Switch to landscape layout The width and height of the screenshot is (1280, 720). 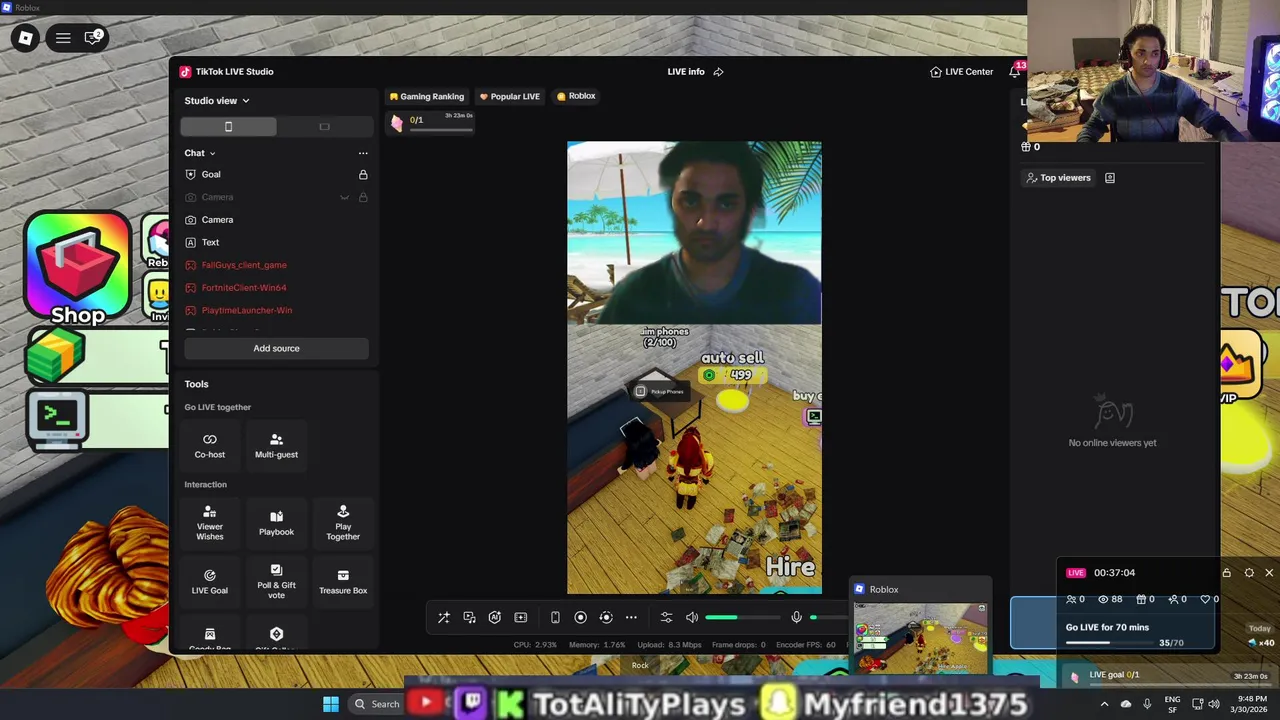point(324,127)
